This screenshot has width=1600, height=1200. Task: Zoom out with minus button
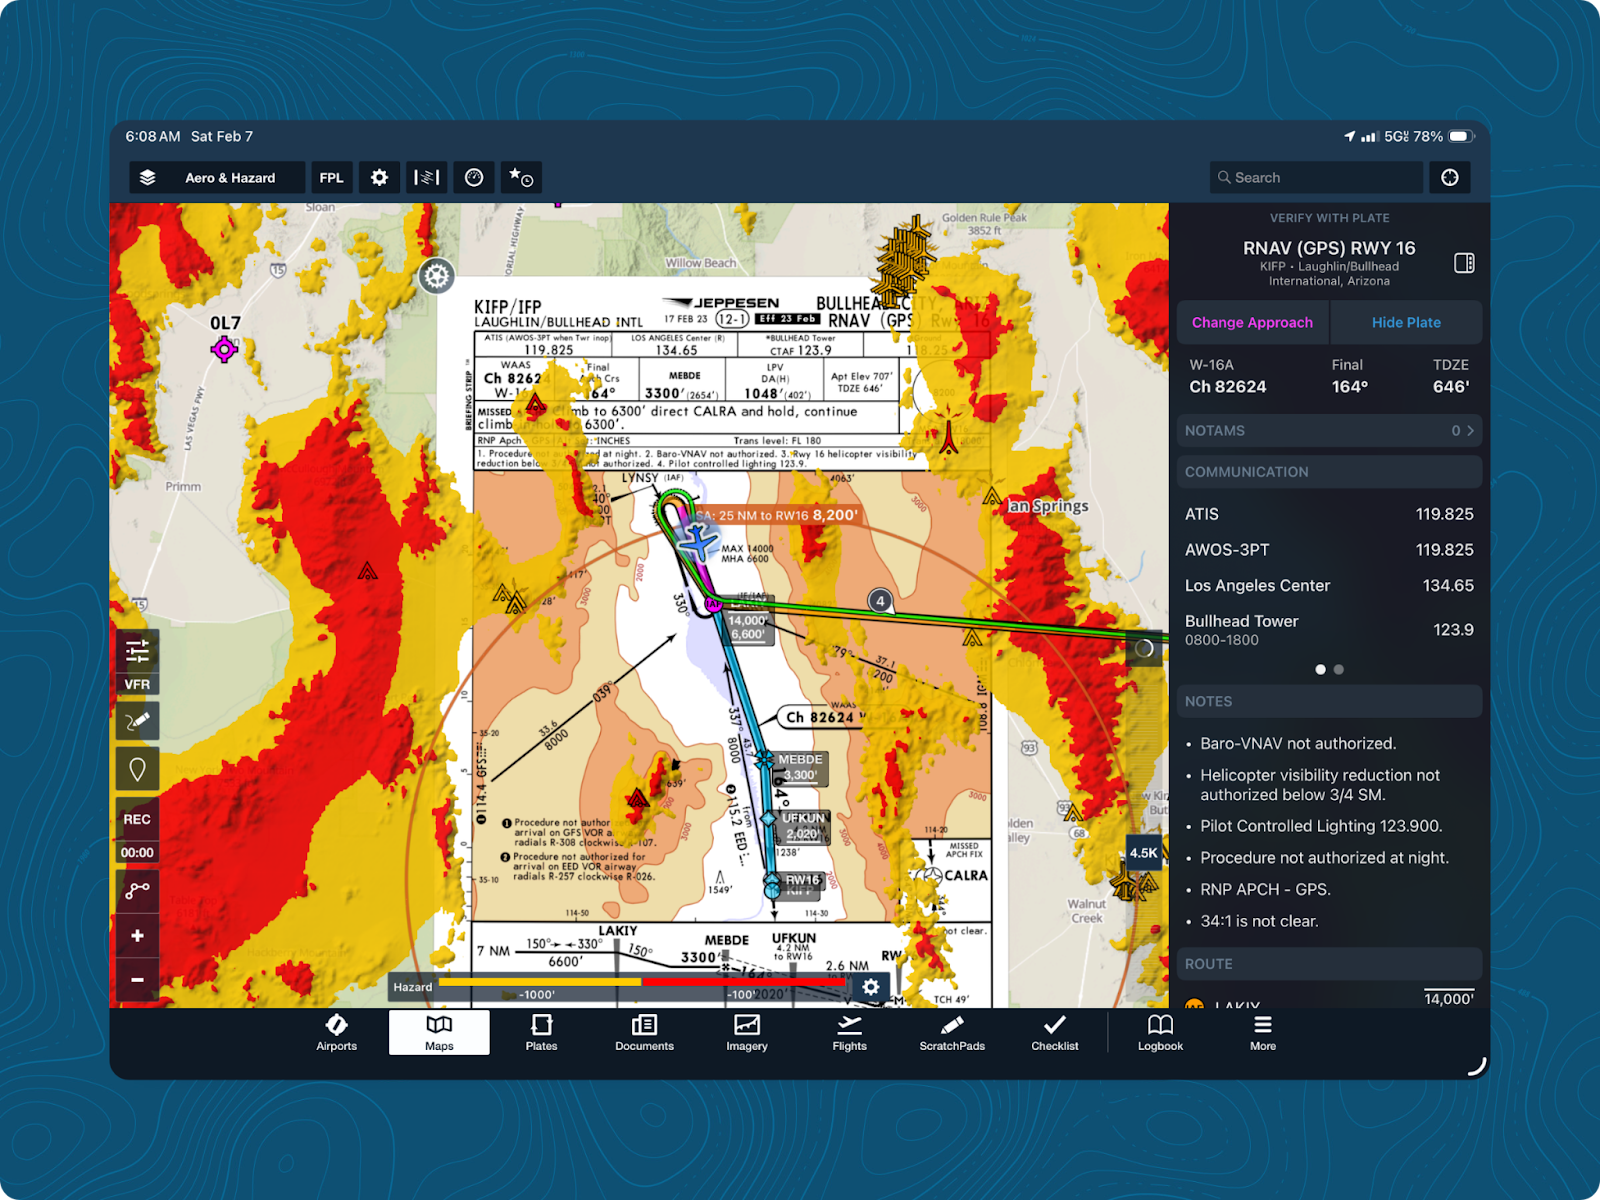click(x=137, y=980)
